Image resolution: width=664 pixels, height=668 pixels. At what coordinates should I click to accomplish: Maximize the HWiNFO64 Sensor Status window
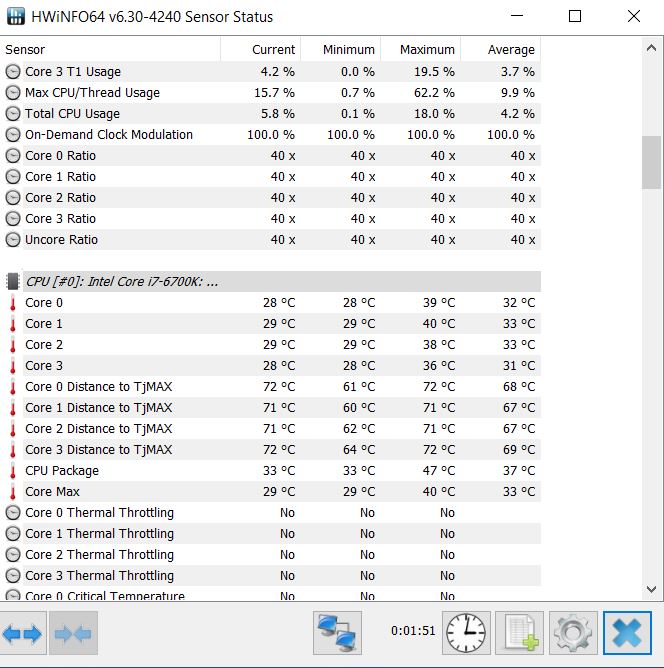pyautogui.click(x=575, y=16)
